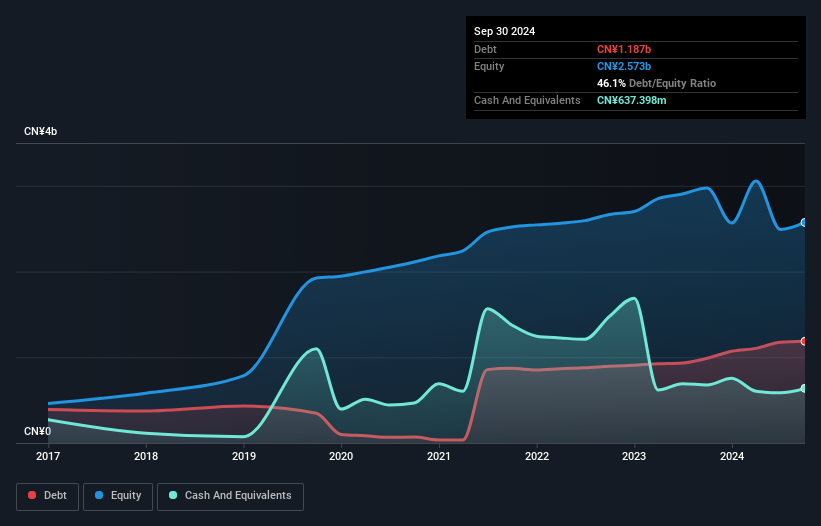Click the Equity row label in tooltip
Image resolution: width=821 pixels, height=526 pixels.
[489, 66]
